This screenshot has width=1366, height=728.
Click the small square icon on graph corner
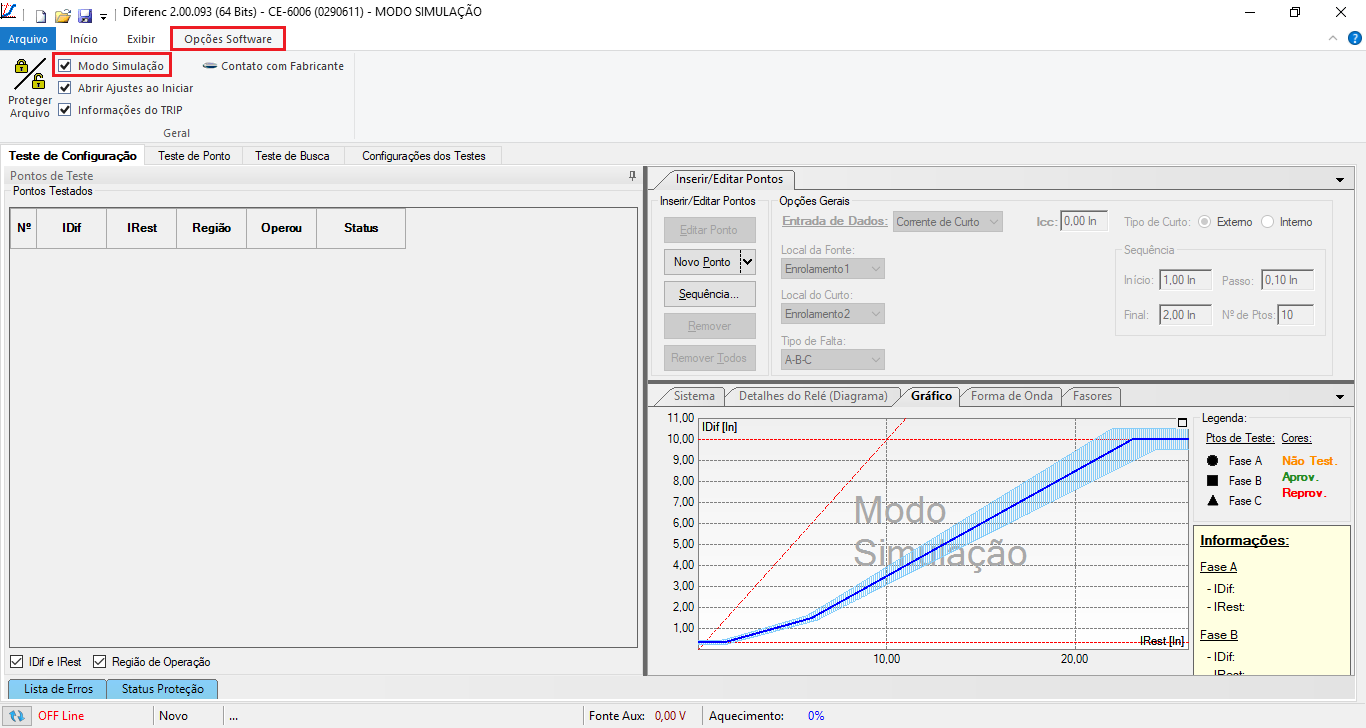click(1183, 423)
